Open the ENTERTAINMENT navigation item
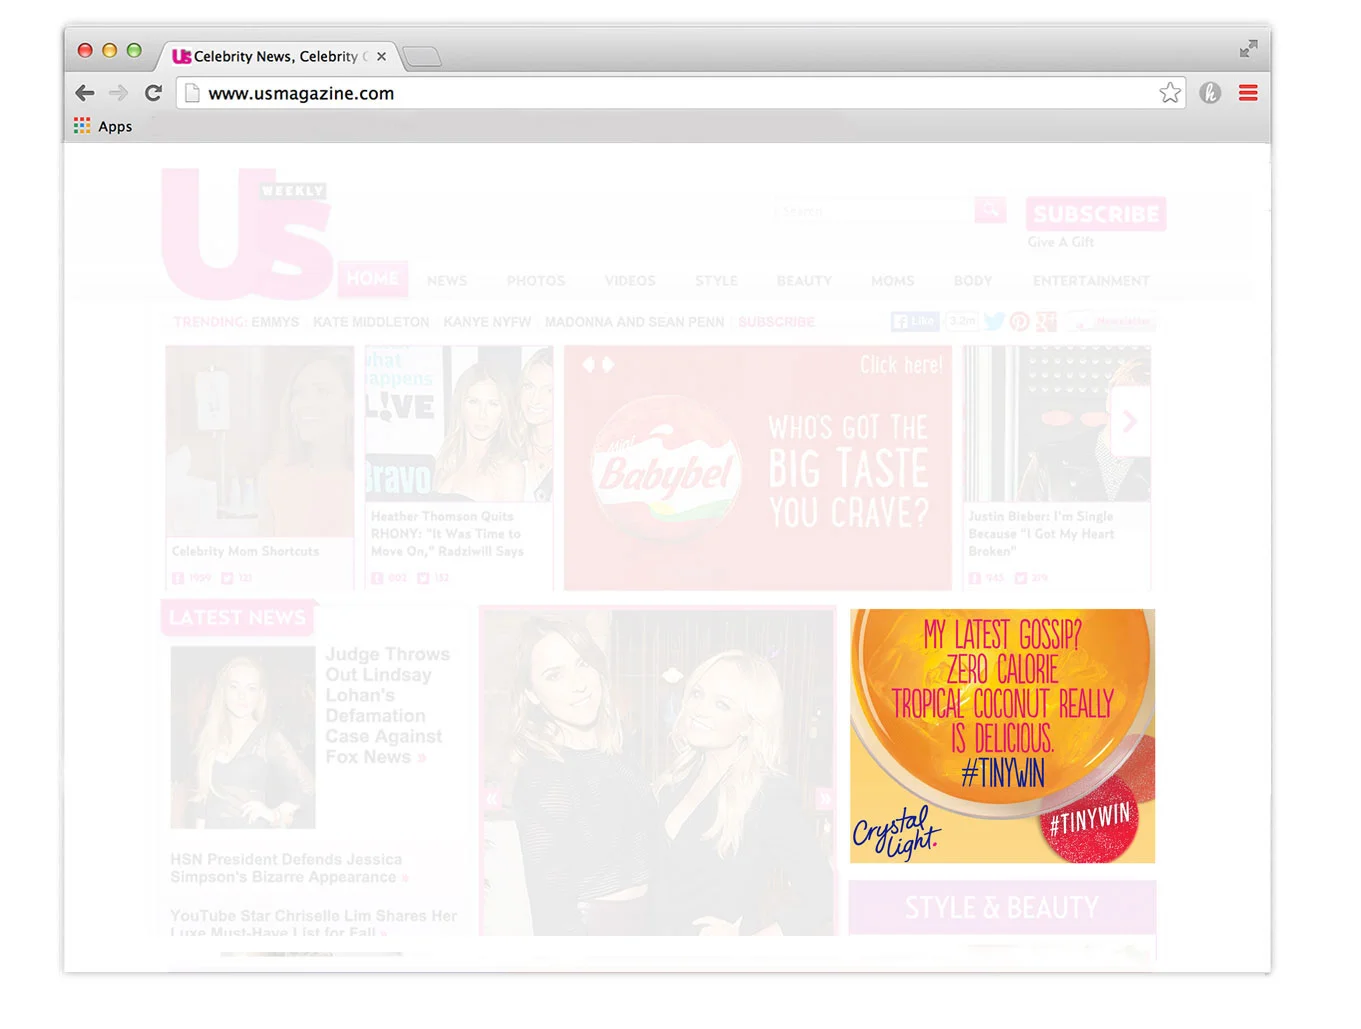The width and height of the screenshot is (1361, 1029). (x=1091, y=281)
